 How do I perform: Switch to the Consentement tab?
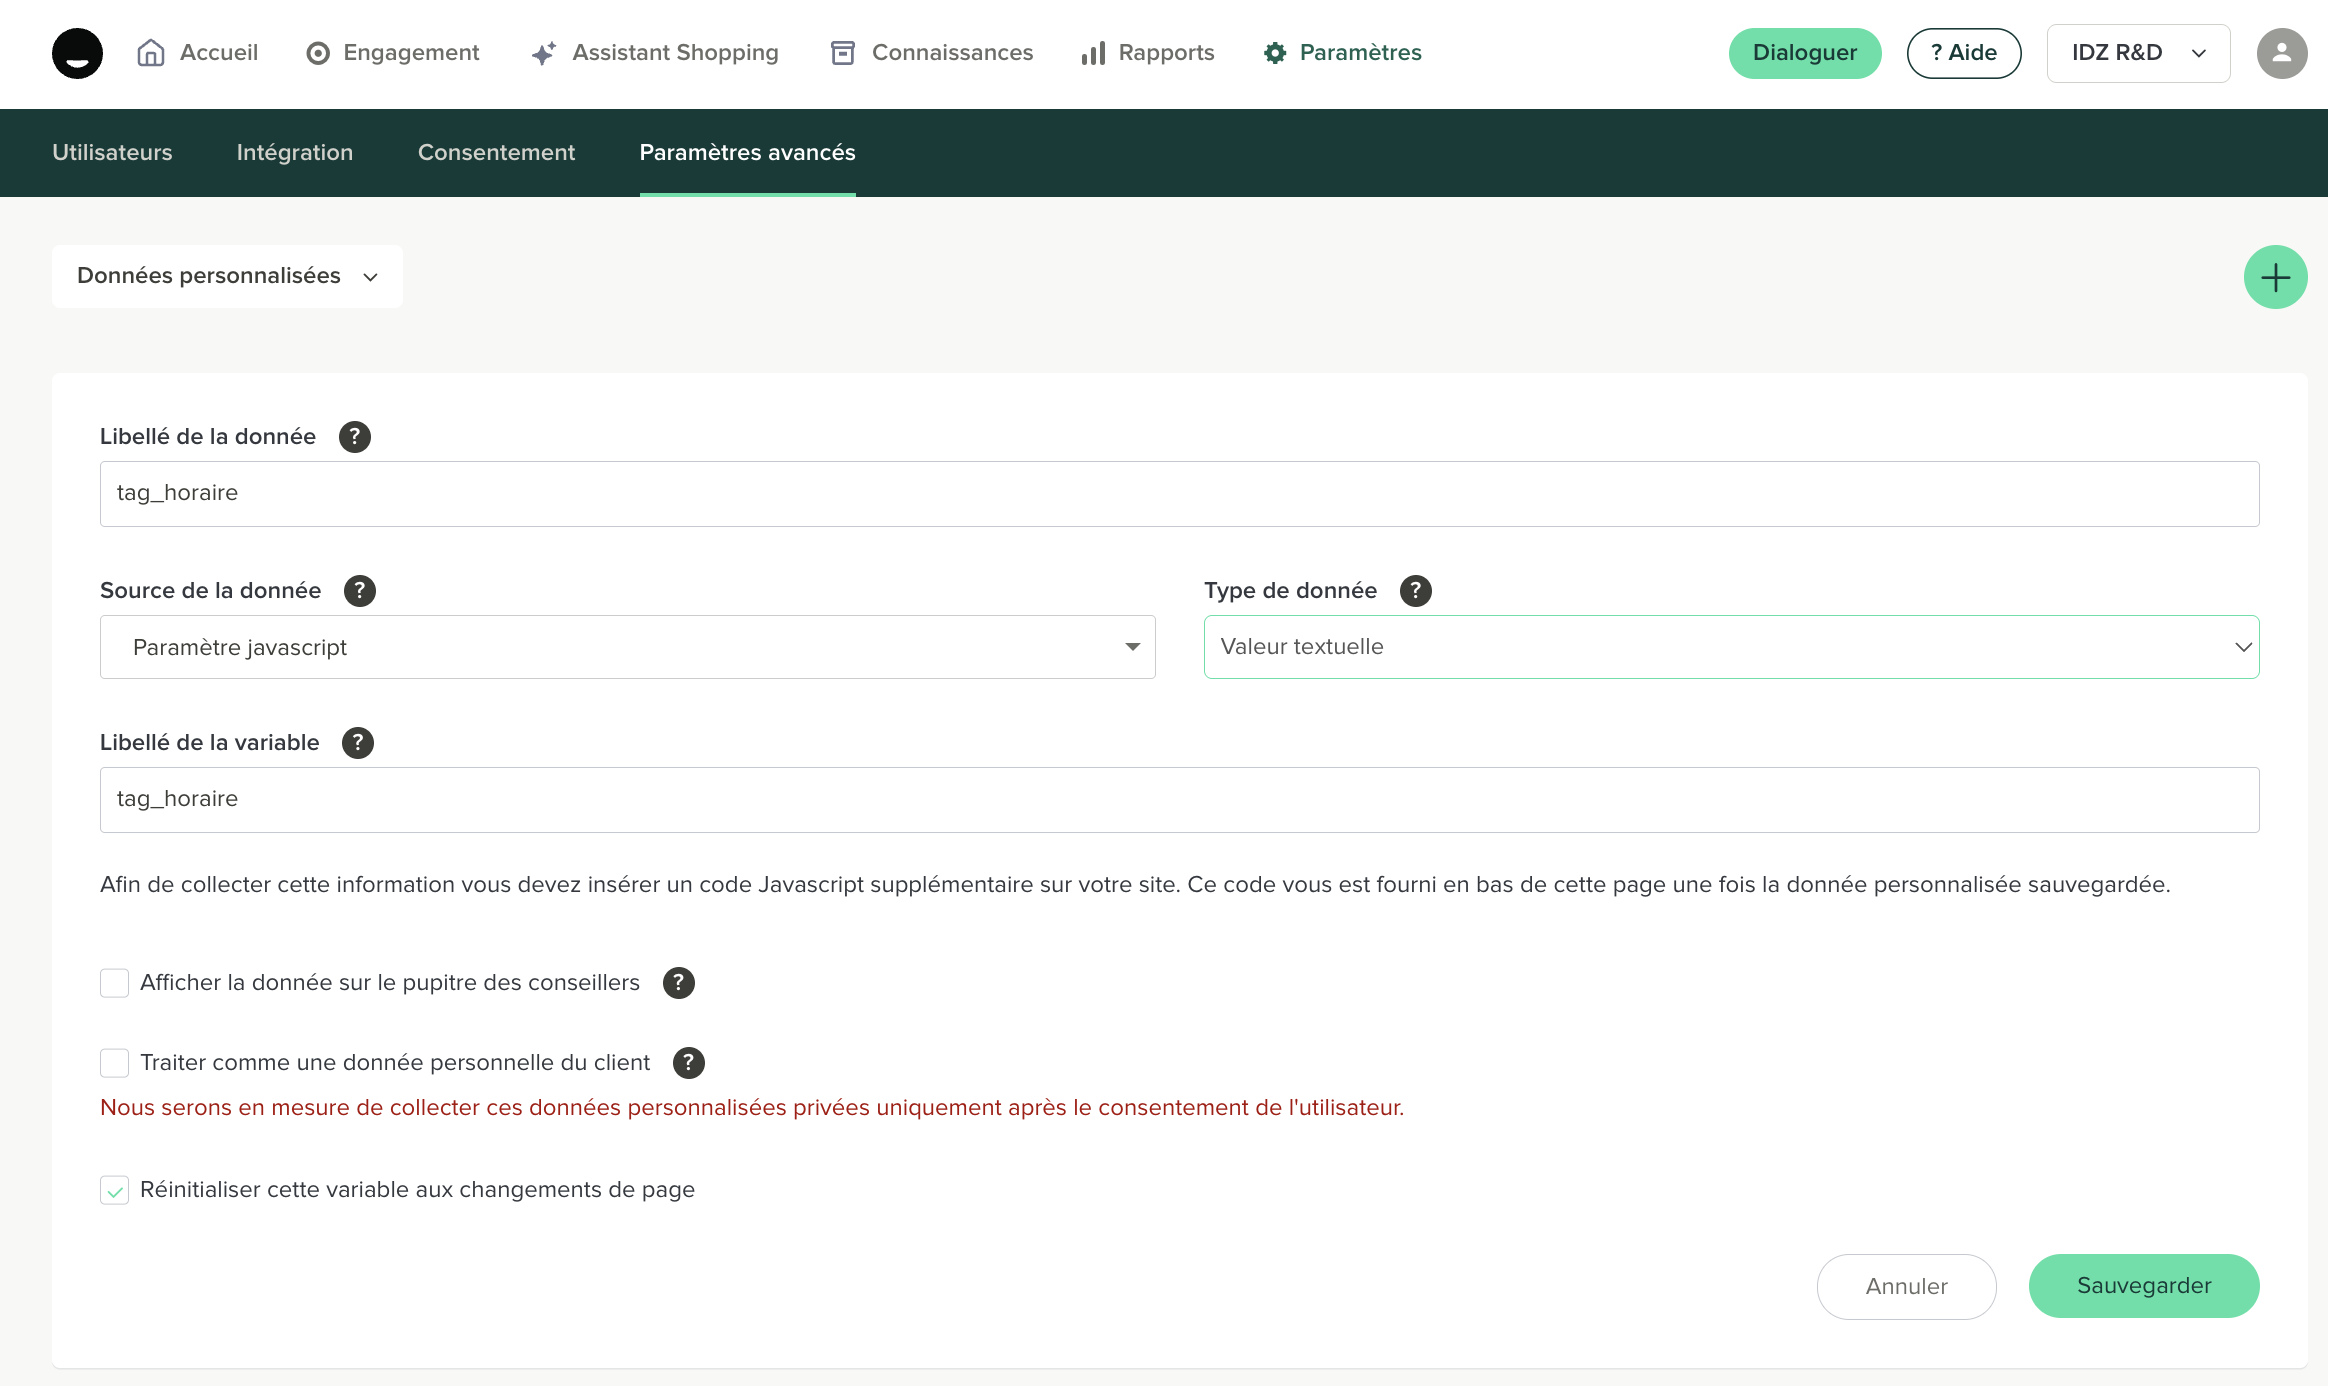point(496,153)
